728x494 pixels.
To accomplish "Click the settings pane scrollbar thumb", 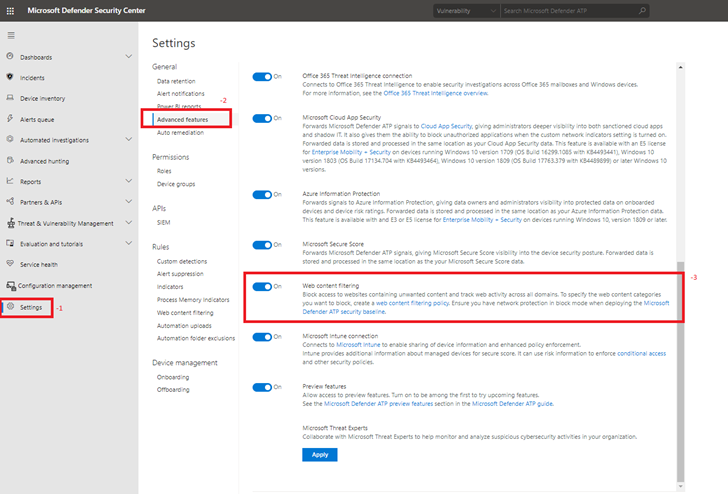I will [681, 371].
